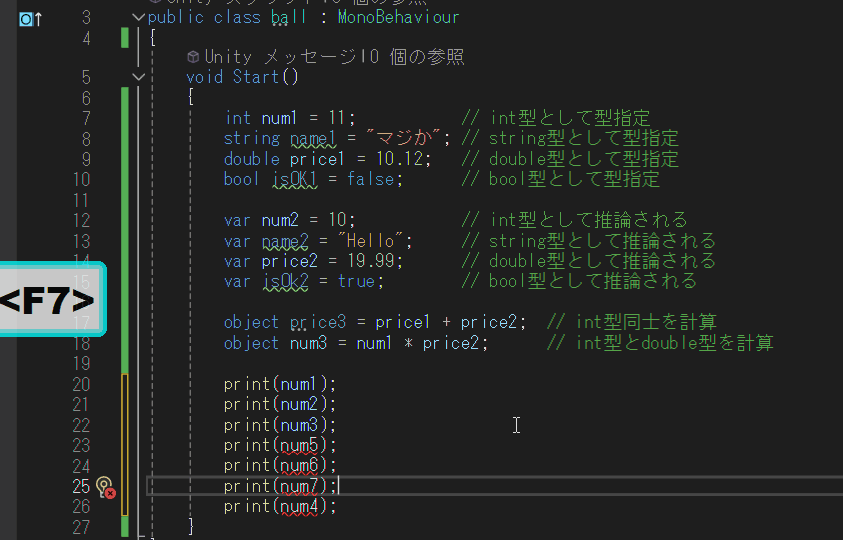The height and width of the screenshot is (540, 843).
Task: Click the Unity cube icon above void Start
Action: click(193, 56)
